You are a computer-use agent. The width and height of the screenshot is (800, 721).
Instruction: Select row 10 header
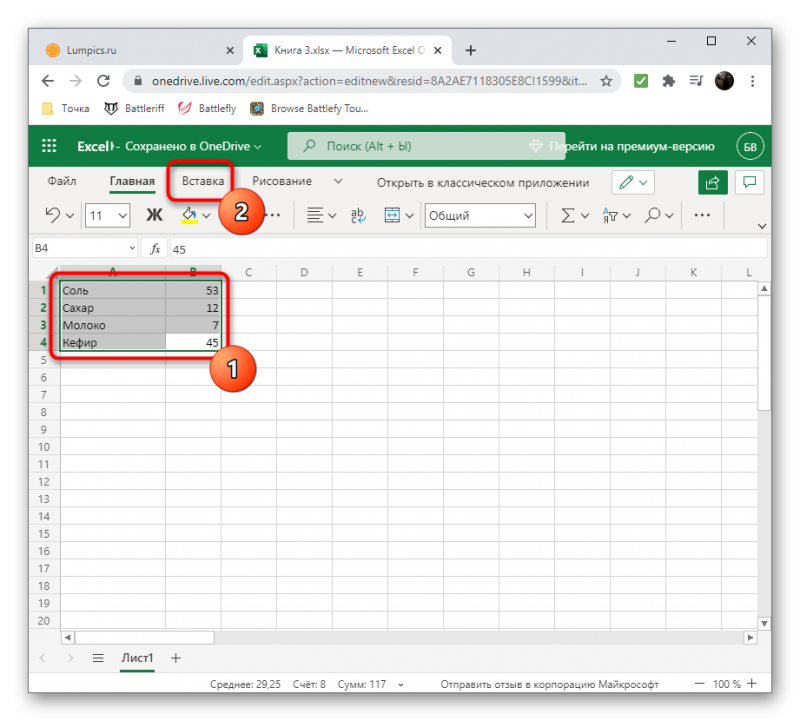coord(44,447)
